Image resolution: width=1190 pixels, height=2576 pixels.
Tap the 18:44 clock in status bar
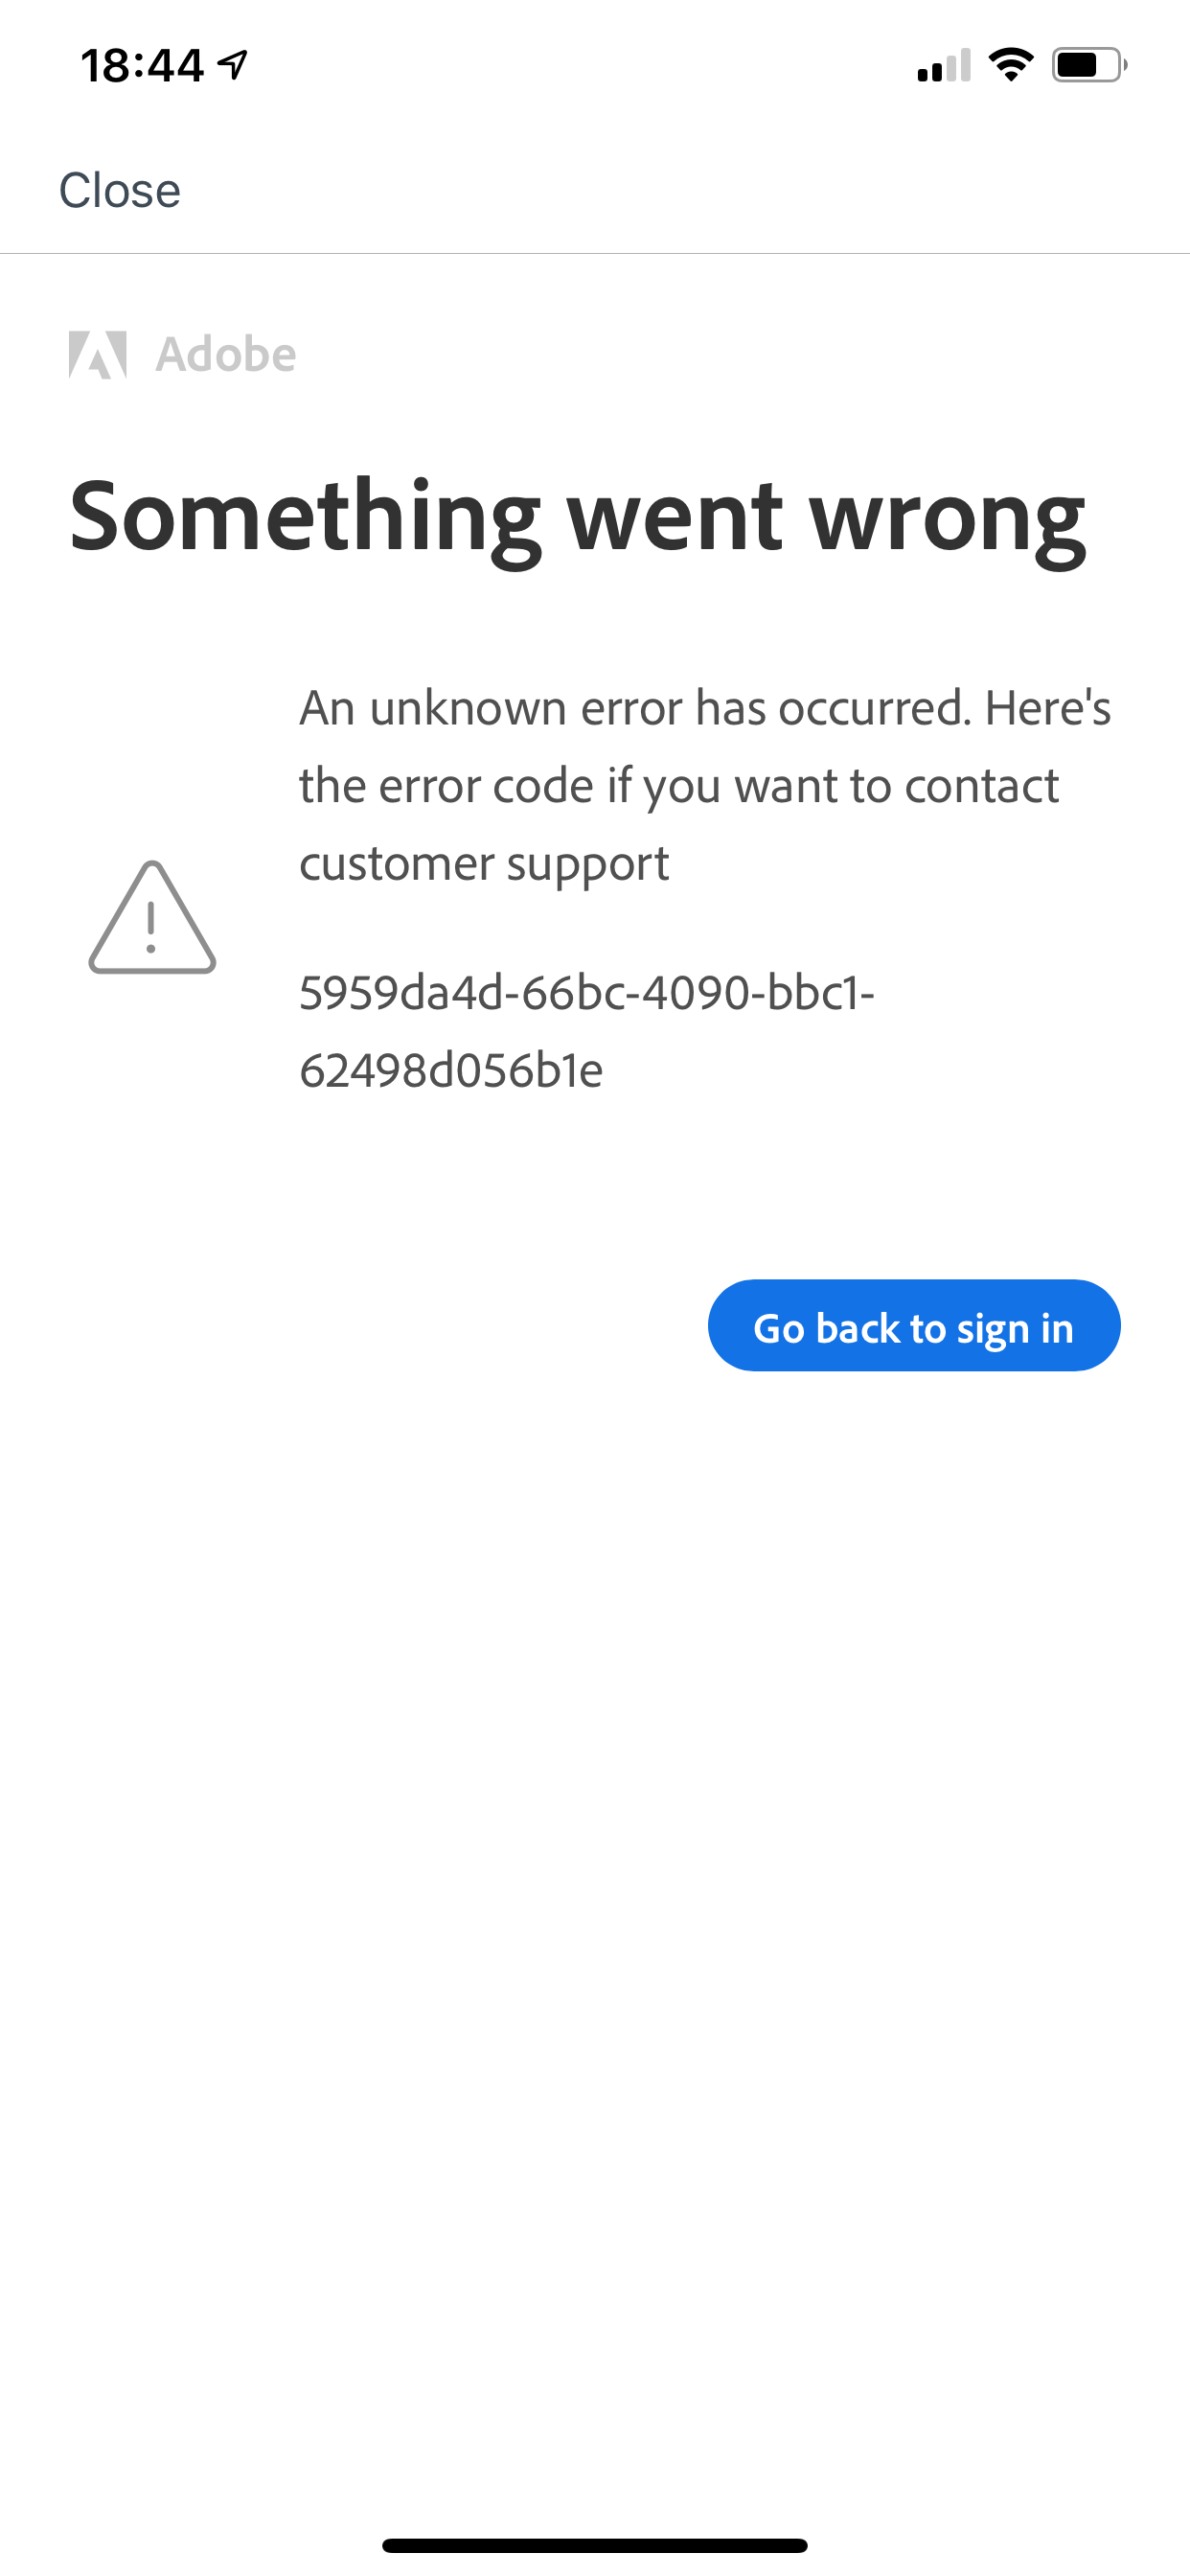(x=142, y=66)
